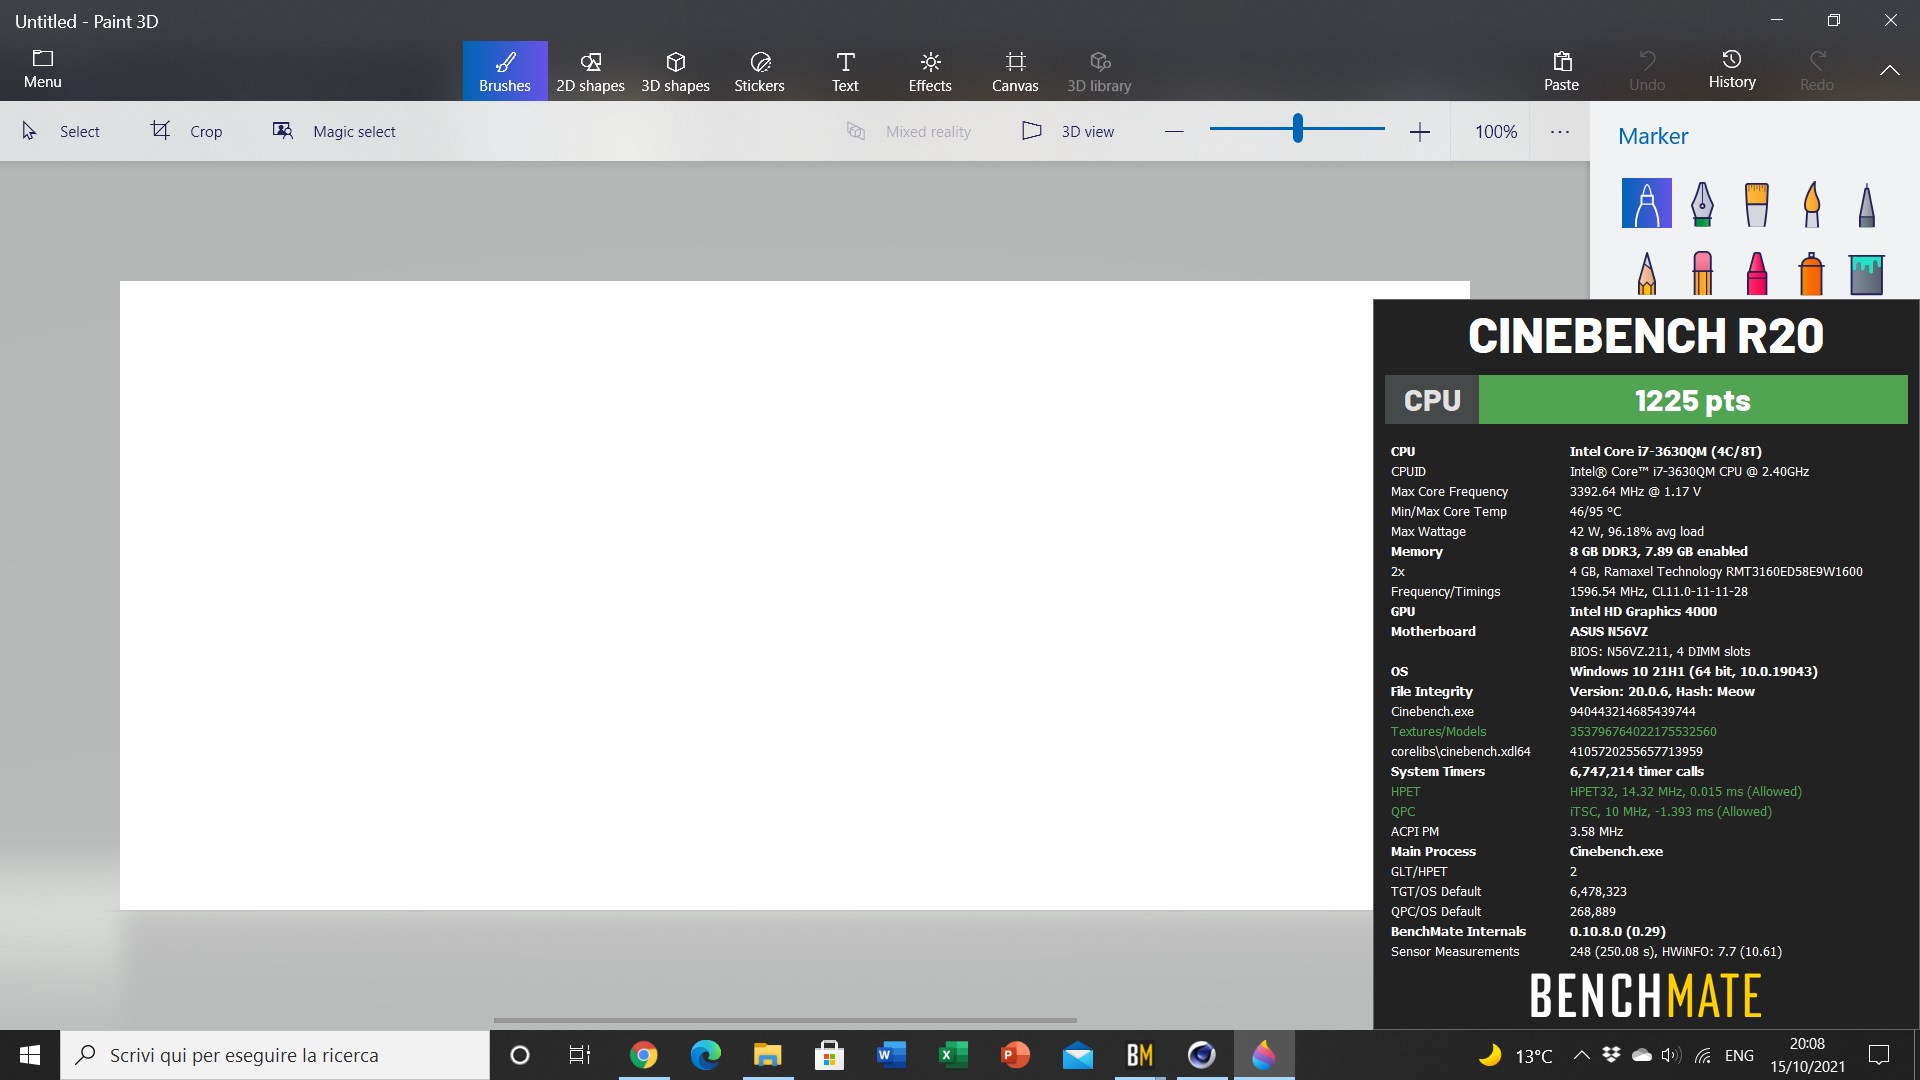Open Task View on the taskbar
Image resolution: width=1920 pixels, height=1080 pixels.
point(580,1055)
